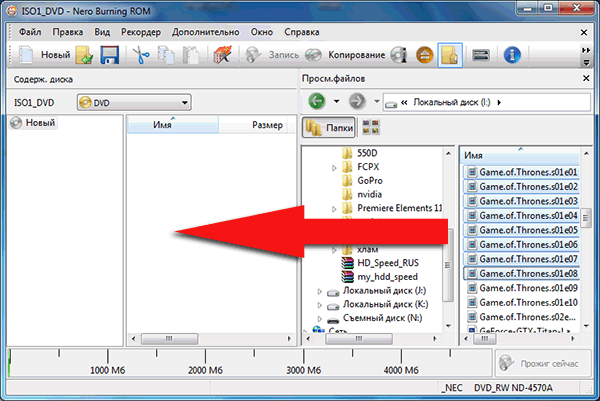Switch file view with the thumbnails icon

point(371,127)
